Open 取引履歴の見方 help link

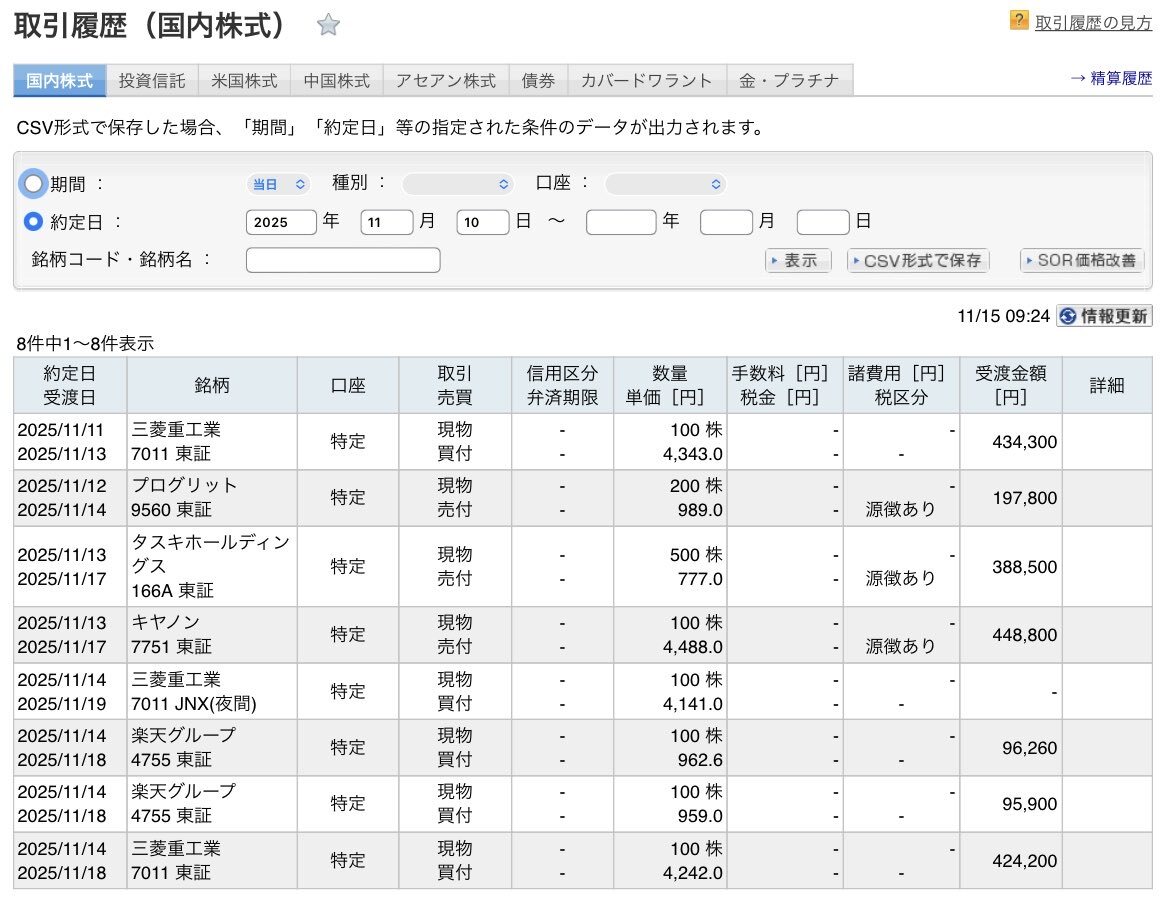click(x=1092, y=22)
